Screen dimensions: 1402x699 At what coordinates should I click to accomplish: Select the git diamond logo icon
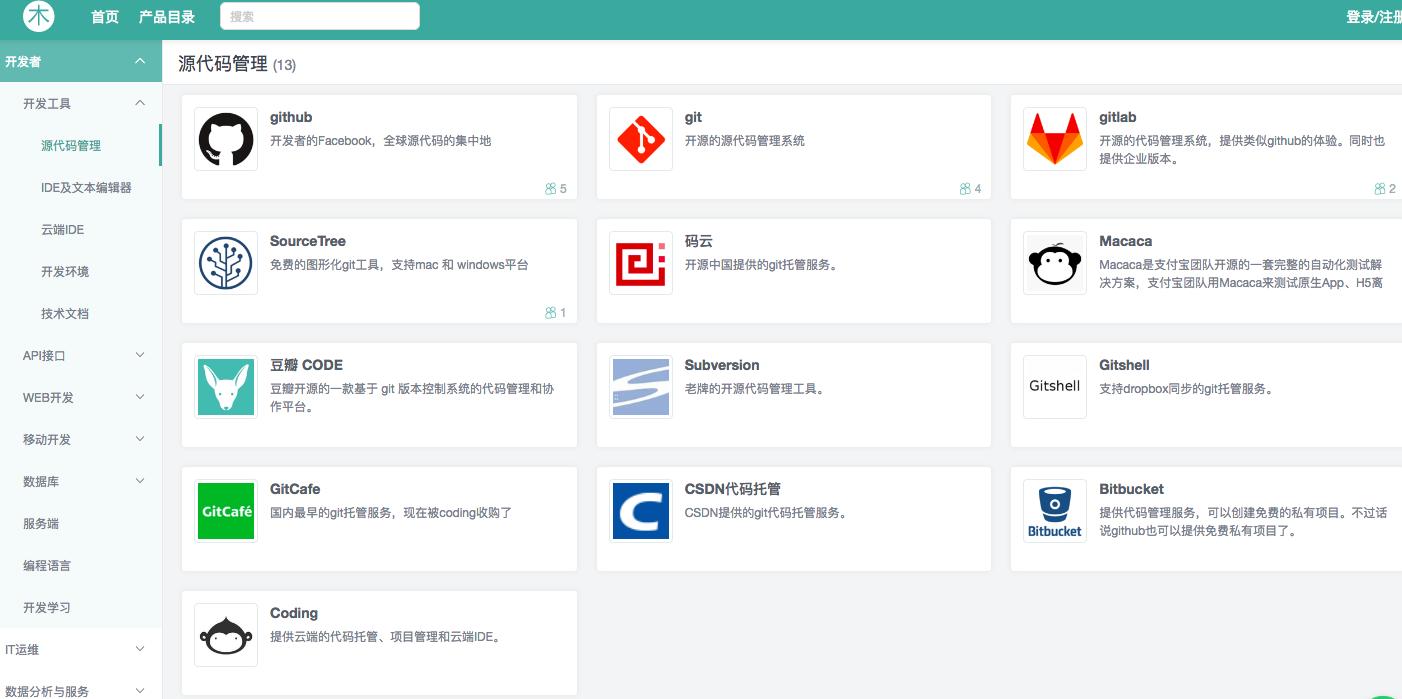640,139
